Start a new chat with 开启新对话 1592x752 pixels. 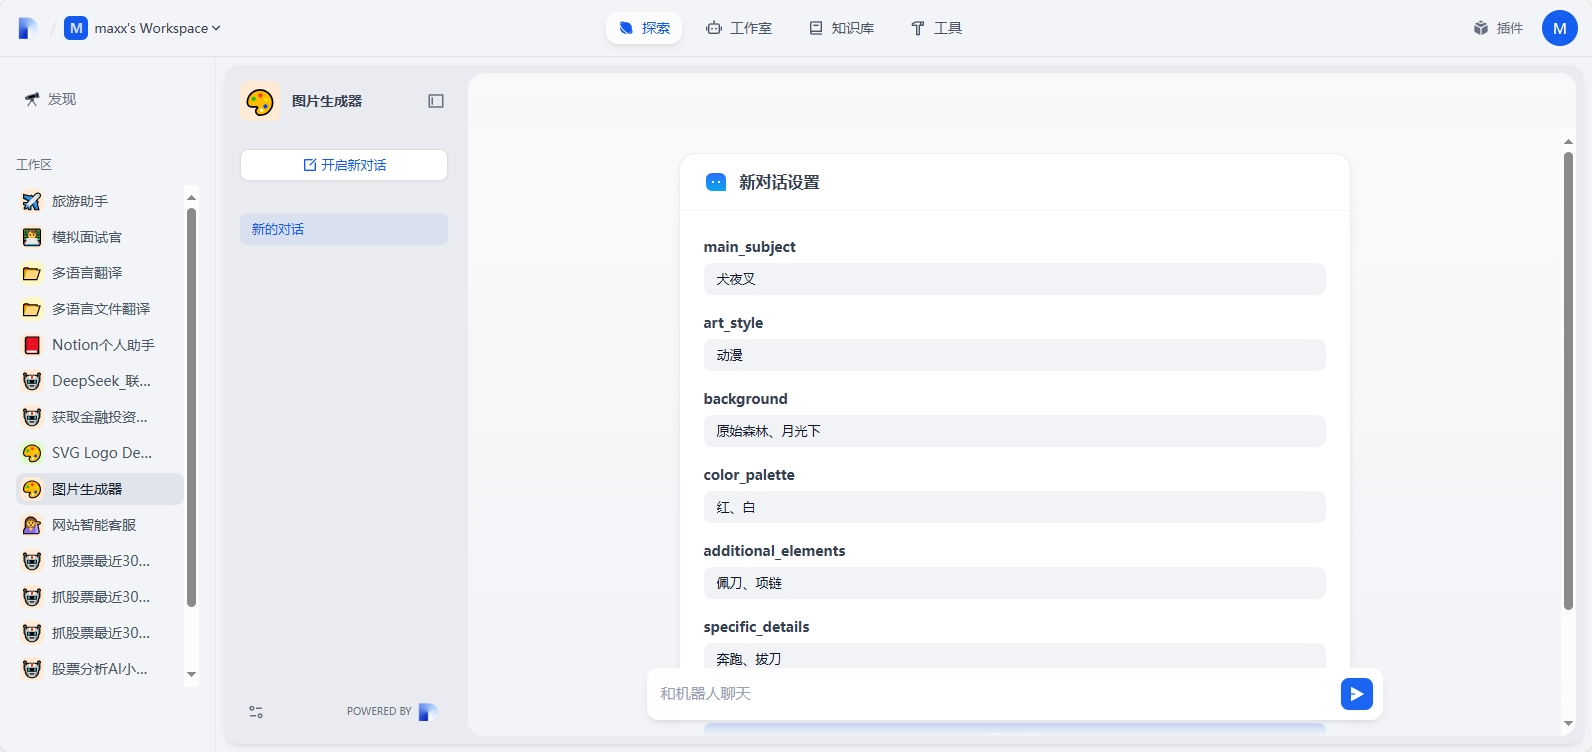click(344, 165)
